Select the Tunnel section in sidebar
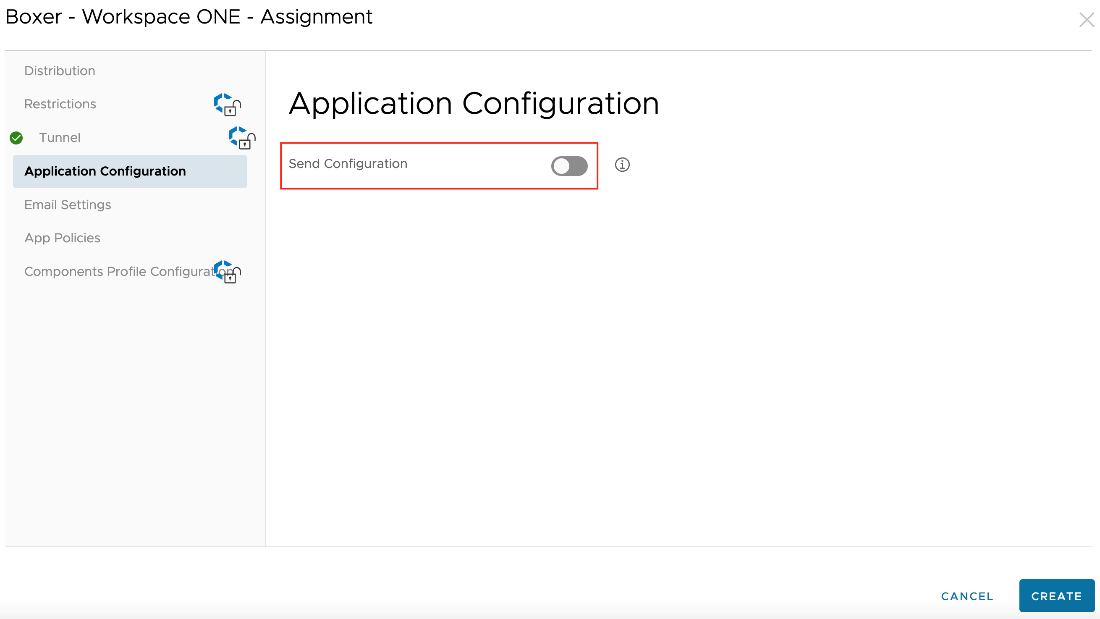The width and height of the screenshot is (1100, 619). (x=60, y=138)
